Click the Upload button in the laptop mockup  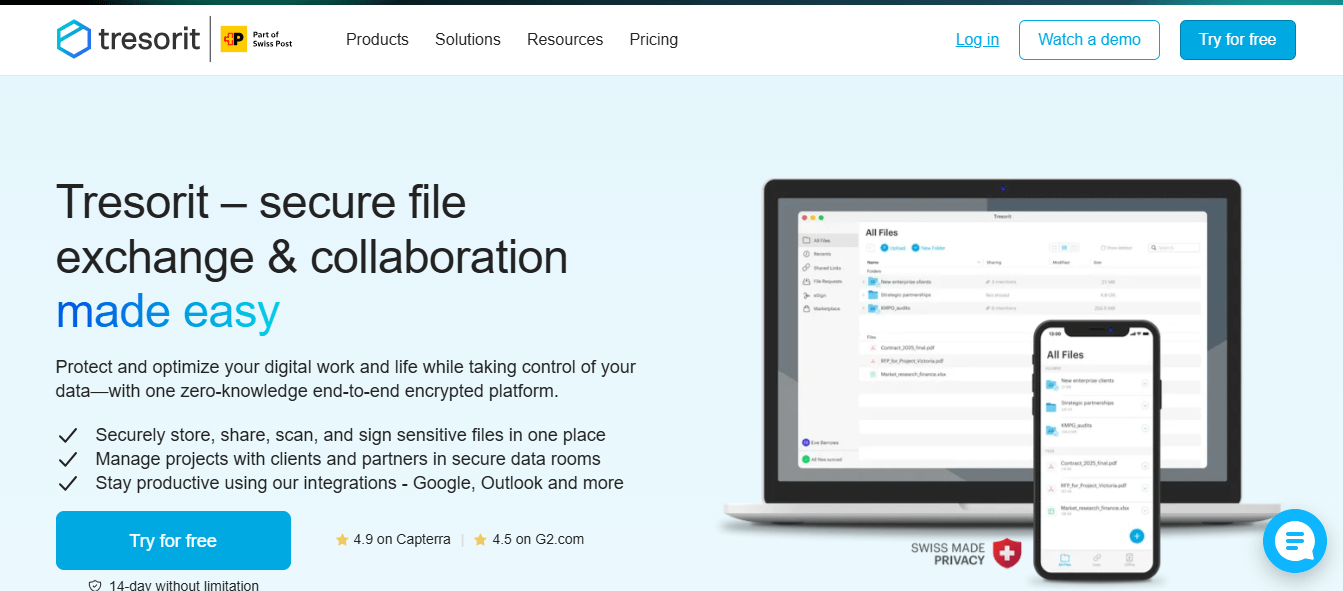pyautogui.click(x=893, y=247)
